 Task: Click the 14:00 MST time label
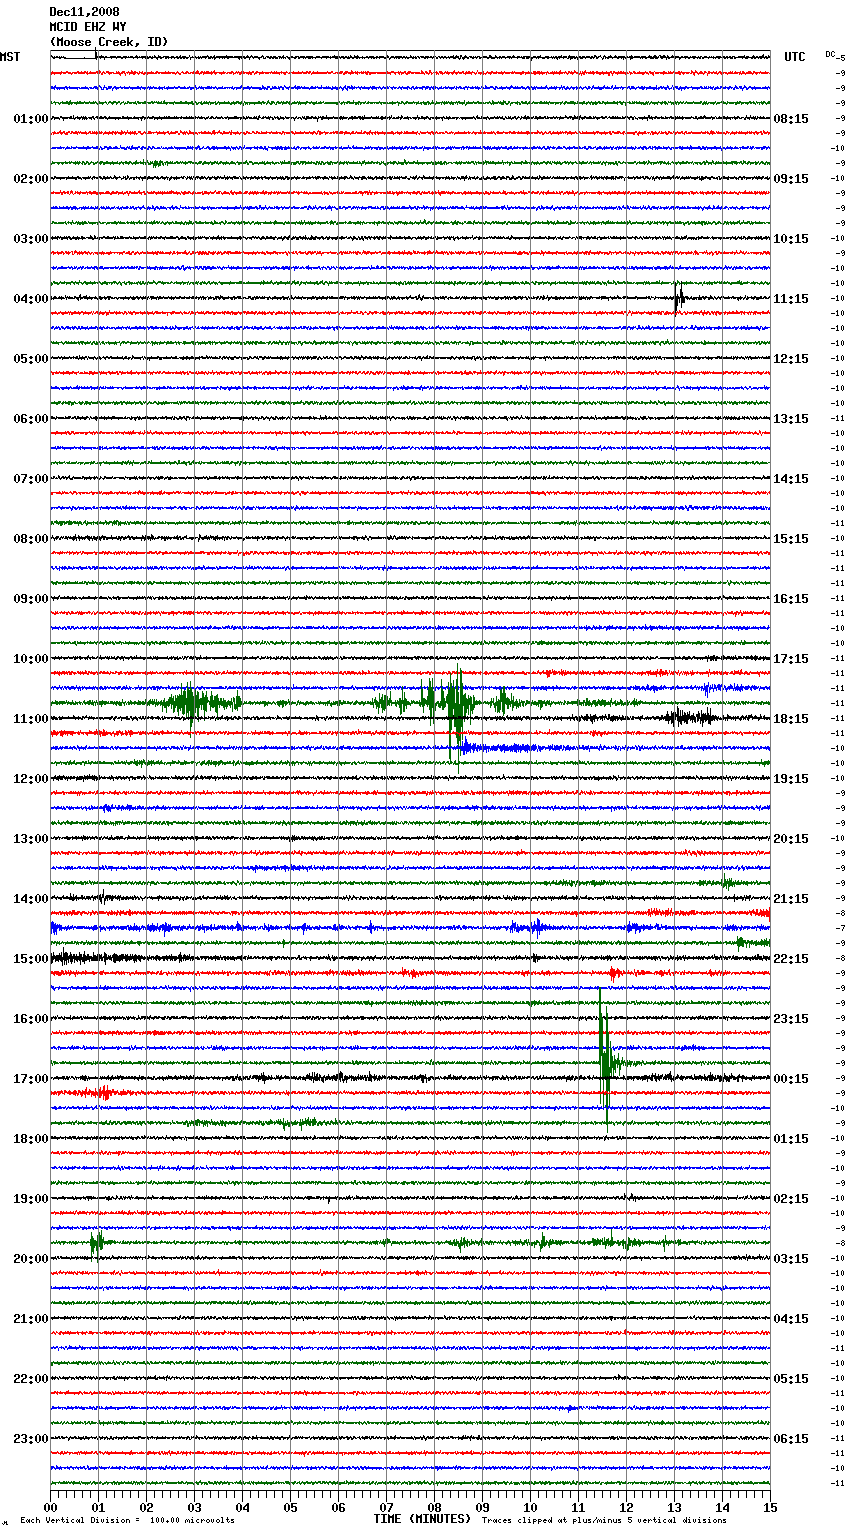tap(31, 899)
